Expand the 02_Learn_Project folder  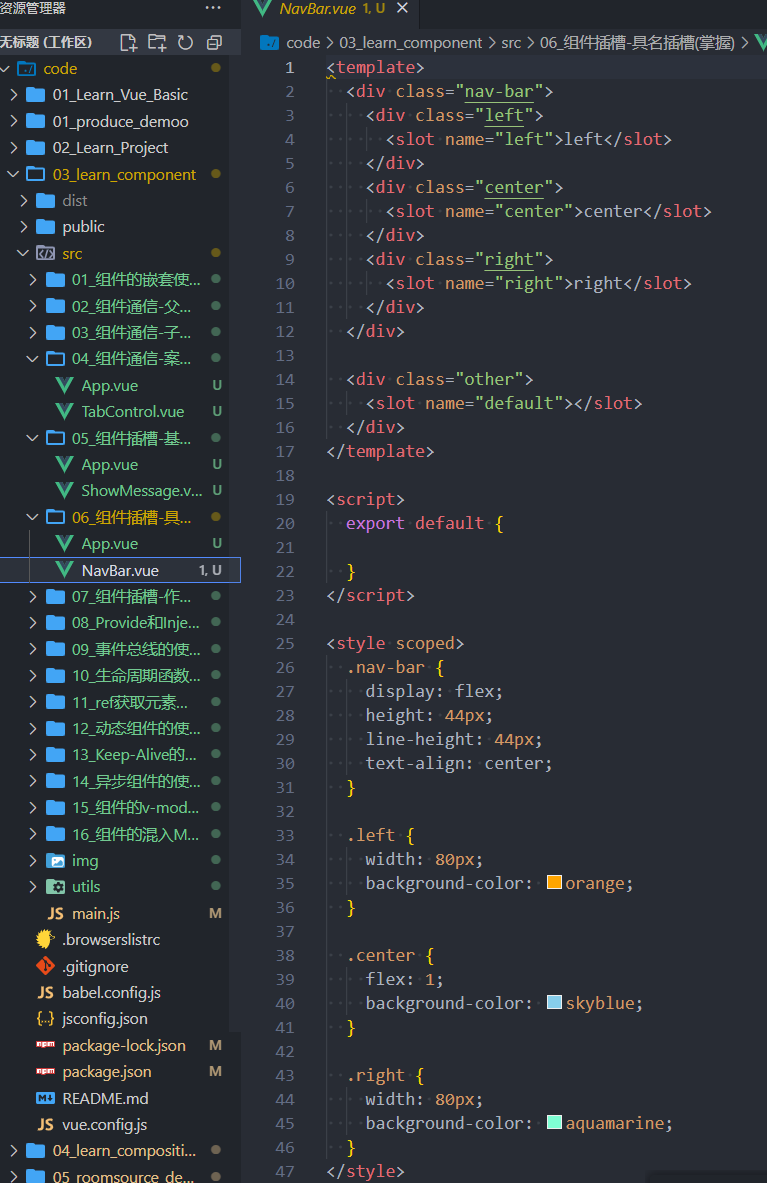(14, 147)
